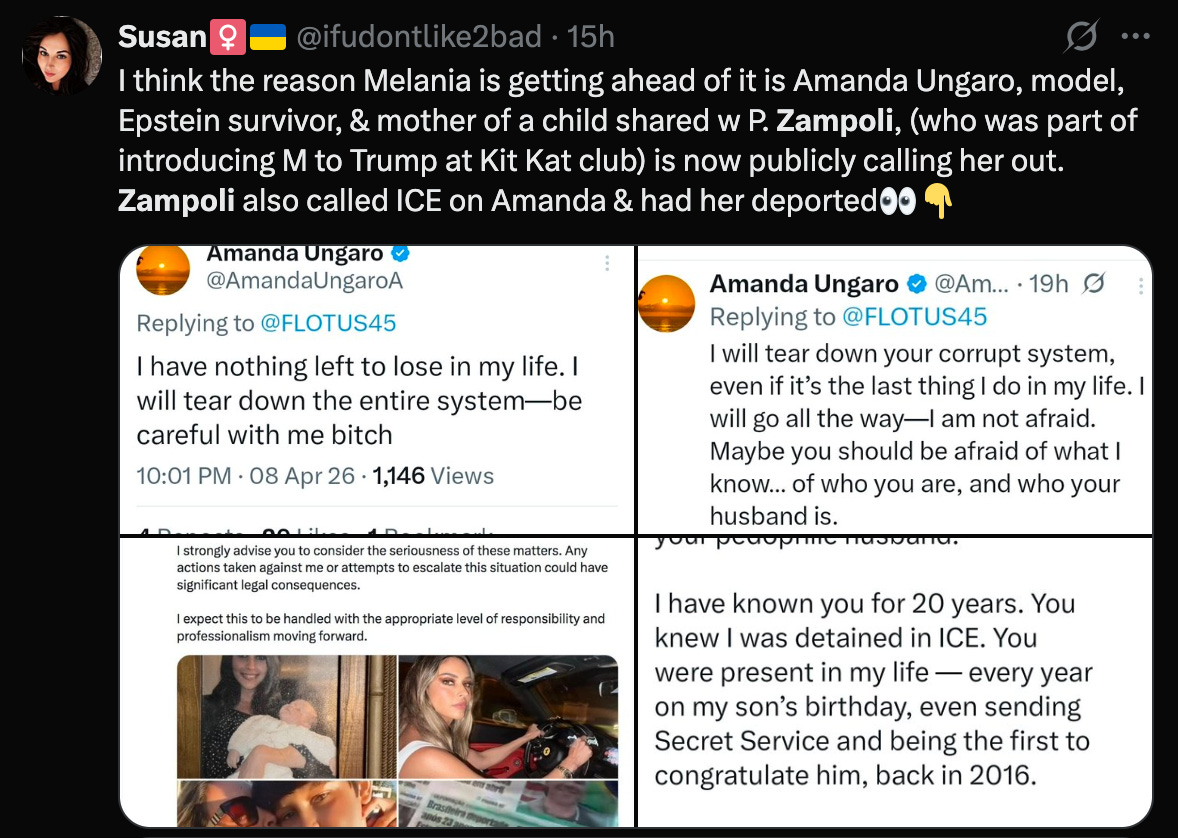This screenshot has height=838, width=1178.
Task: Click the Grok explain icon on Susan's tweet
Action: pos(1082,35)
